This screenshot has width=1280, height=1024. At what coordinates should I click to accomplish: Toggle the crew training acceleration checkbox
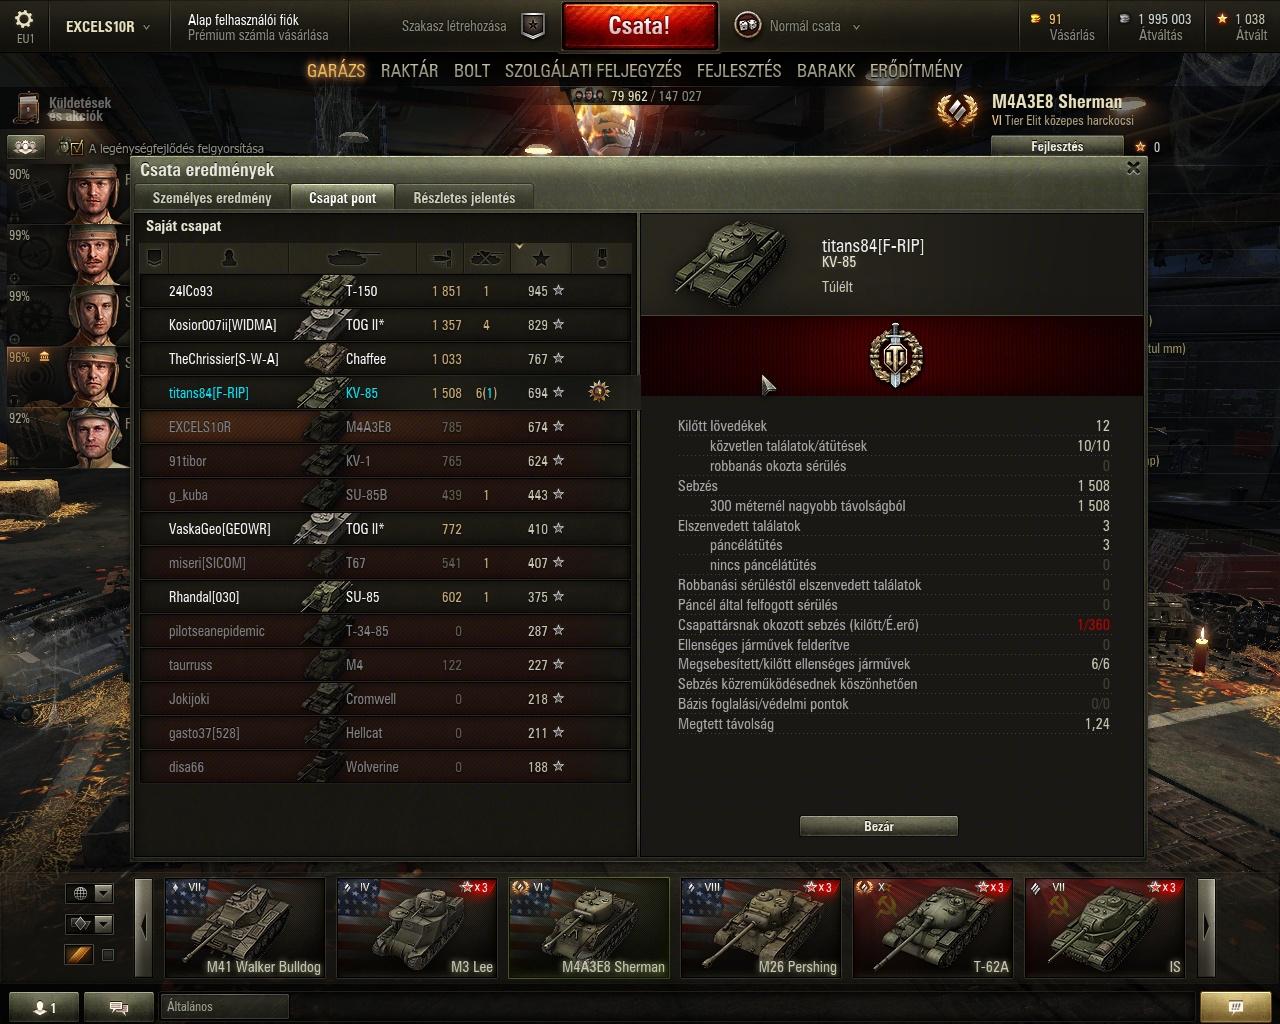point(76,148)
